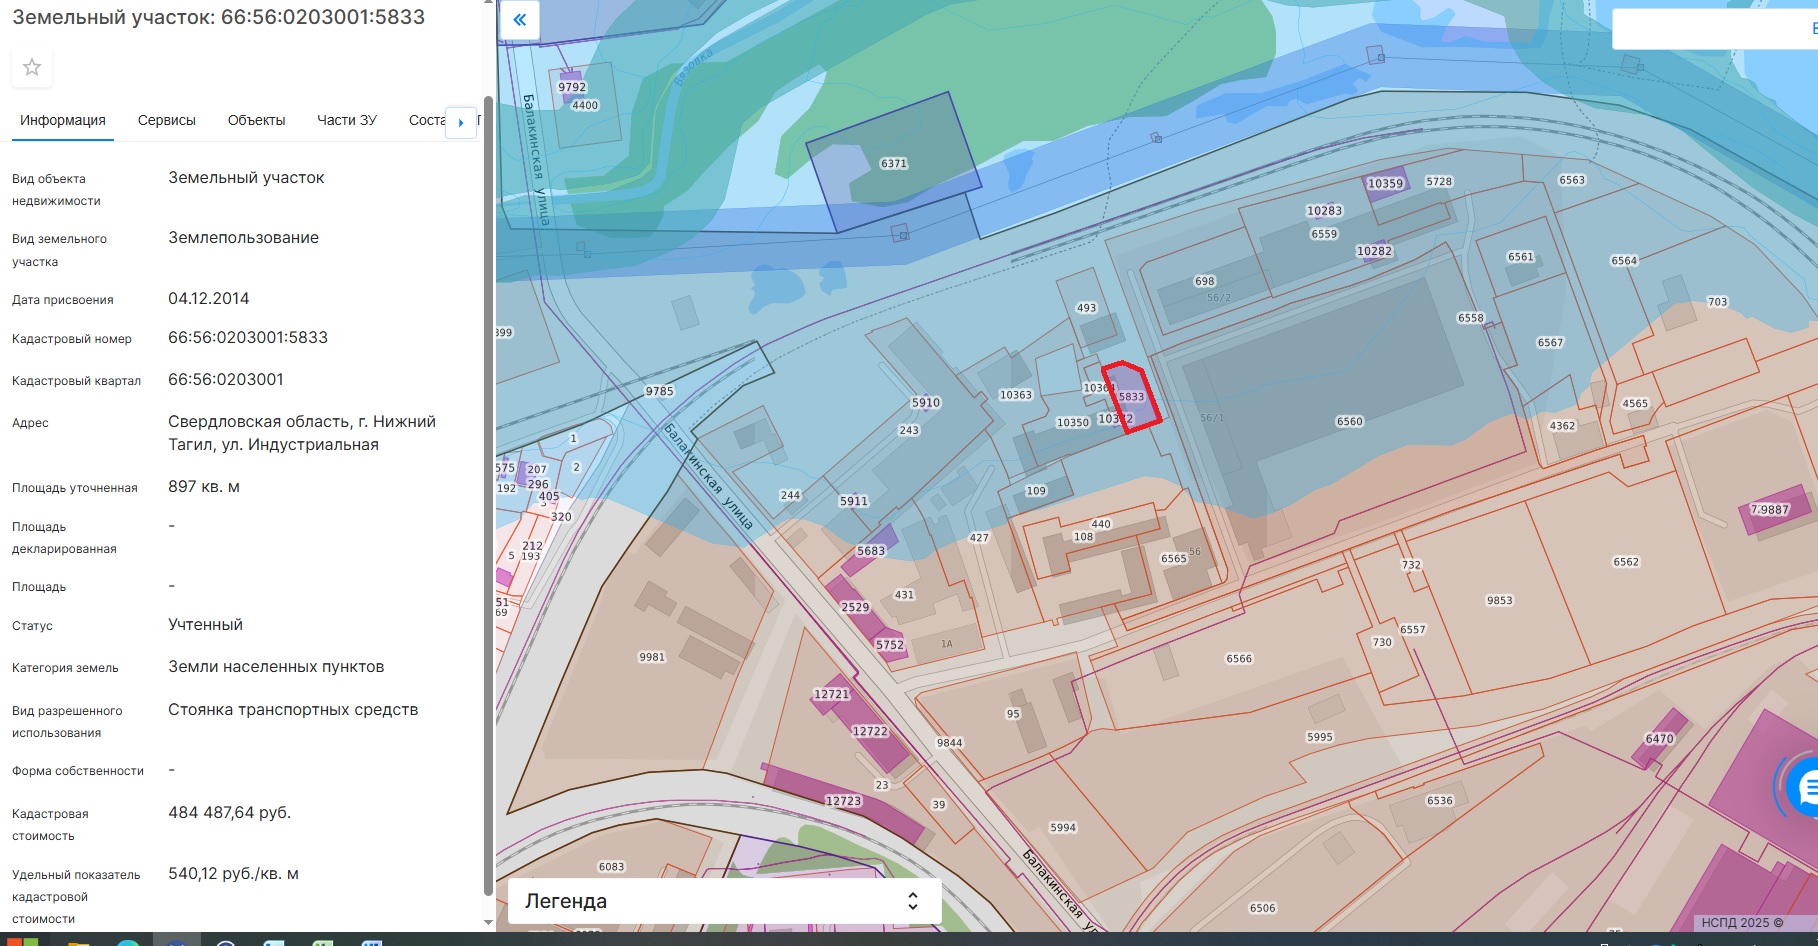Viewport: 1818px width, 946px height.
Task: Click the info panel scroll-down arrow
Action: click(x=488, y=922)
